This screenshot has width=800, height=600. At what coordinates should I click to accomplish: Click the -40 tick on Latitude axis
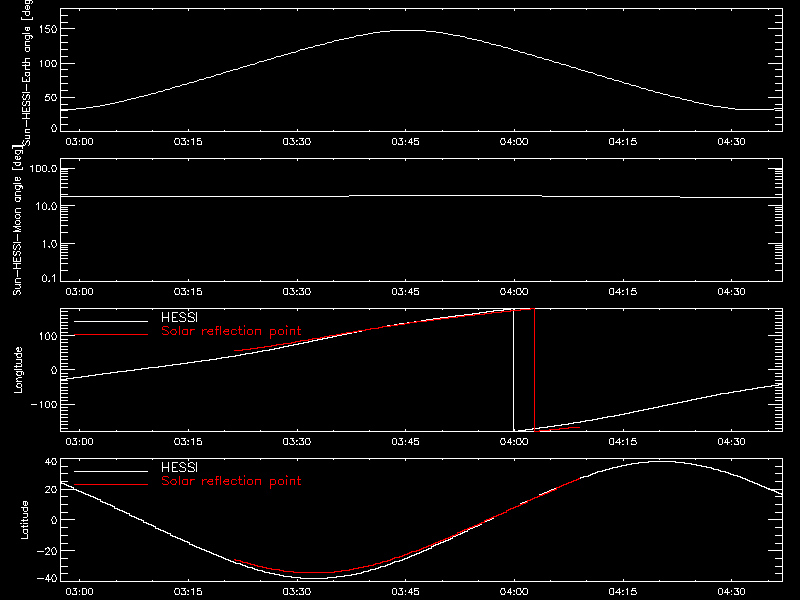coord(47,579)
